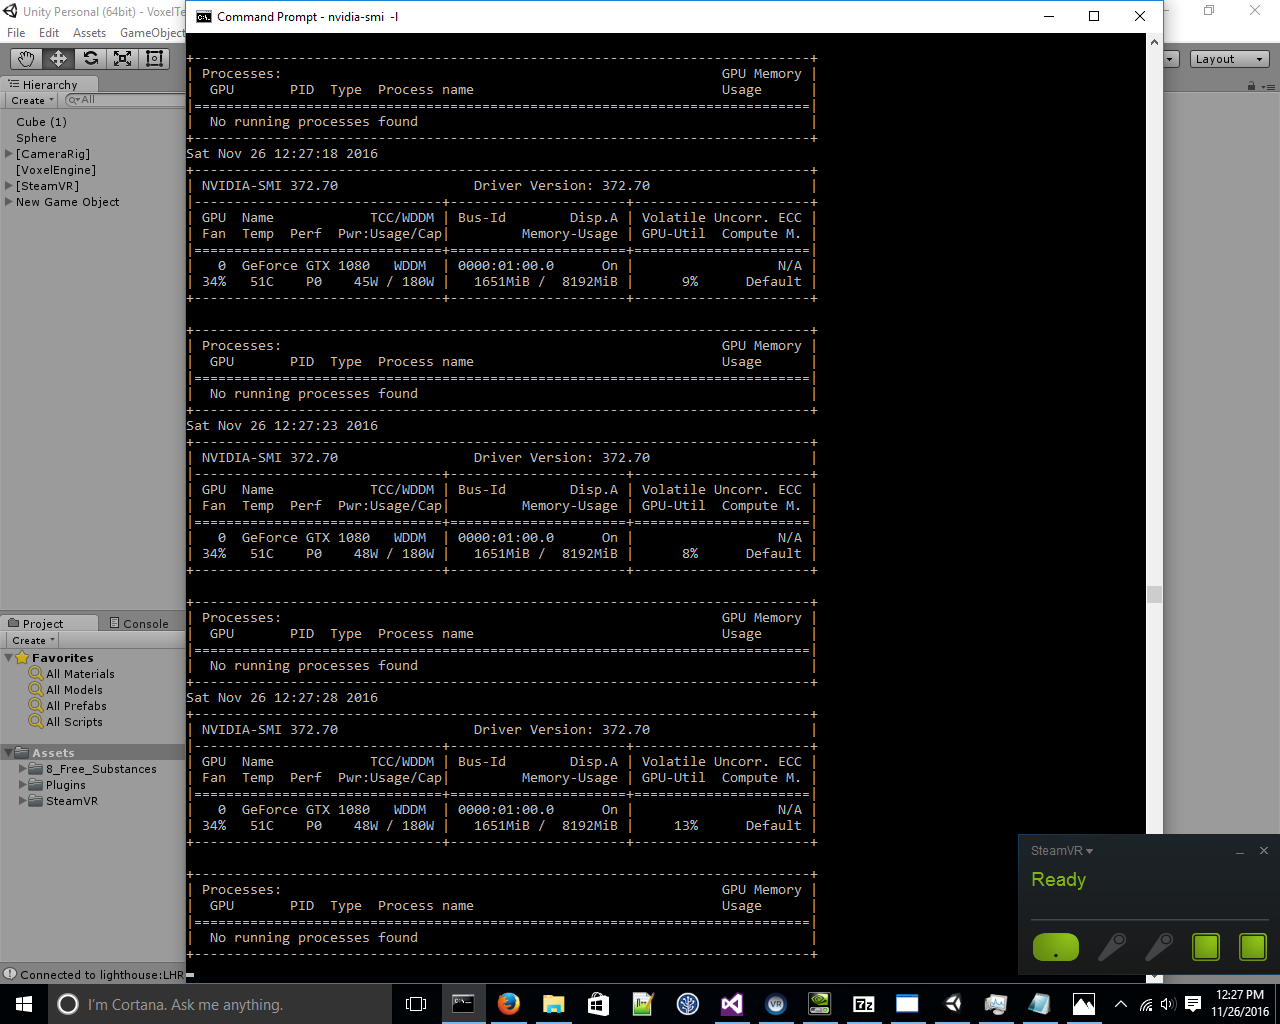The height and width of the screenshot is (1024, 1280).
Task: Open the Edit menu in Unity
Action: 49,33
